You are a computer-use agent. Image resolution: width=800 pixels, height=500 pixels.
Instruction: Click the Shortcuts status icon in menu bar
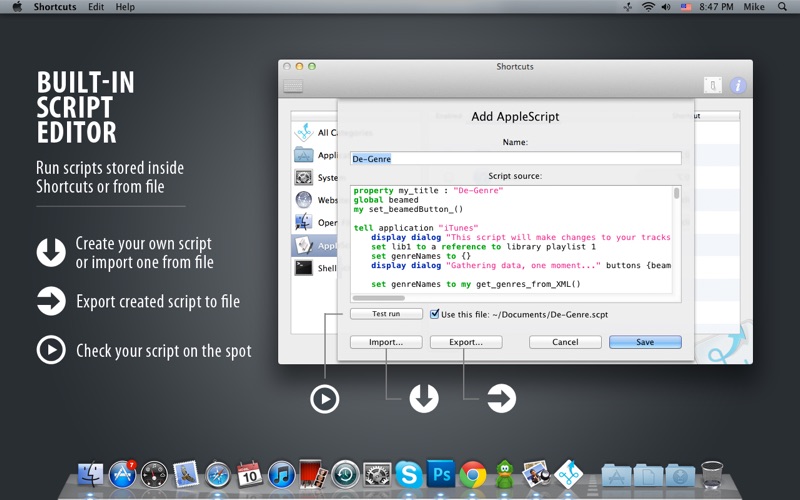point(628,7)
